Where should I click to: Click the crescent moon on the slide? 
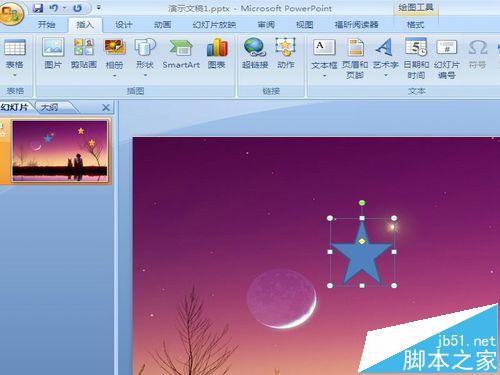282,299
